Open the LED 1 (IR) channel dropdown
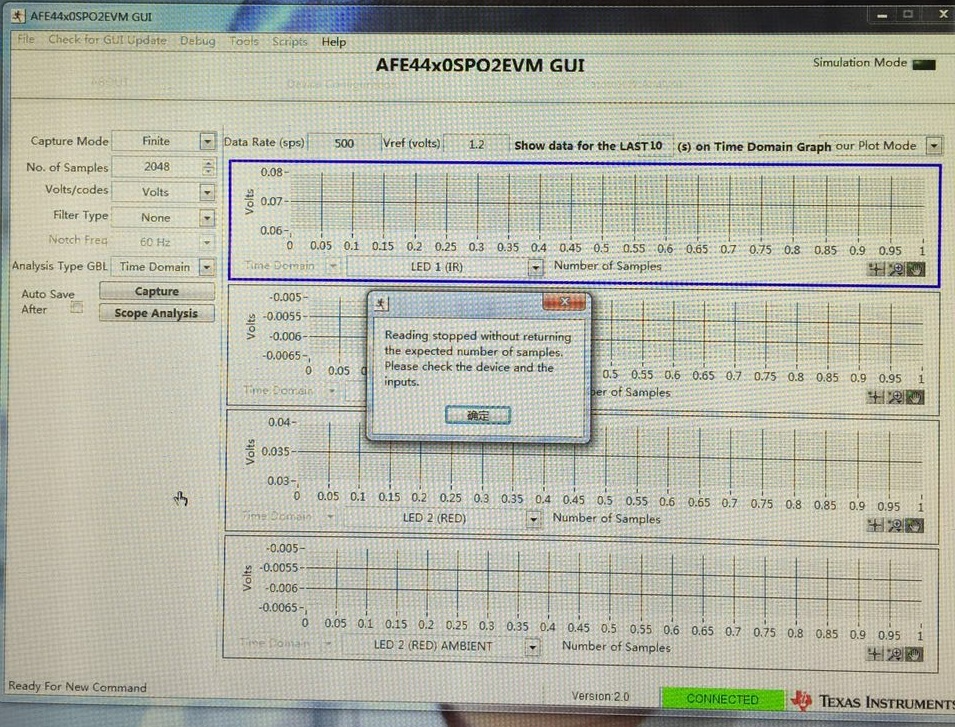955x727 pixels. click(x=535, y=267)
